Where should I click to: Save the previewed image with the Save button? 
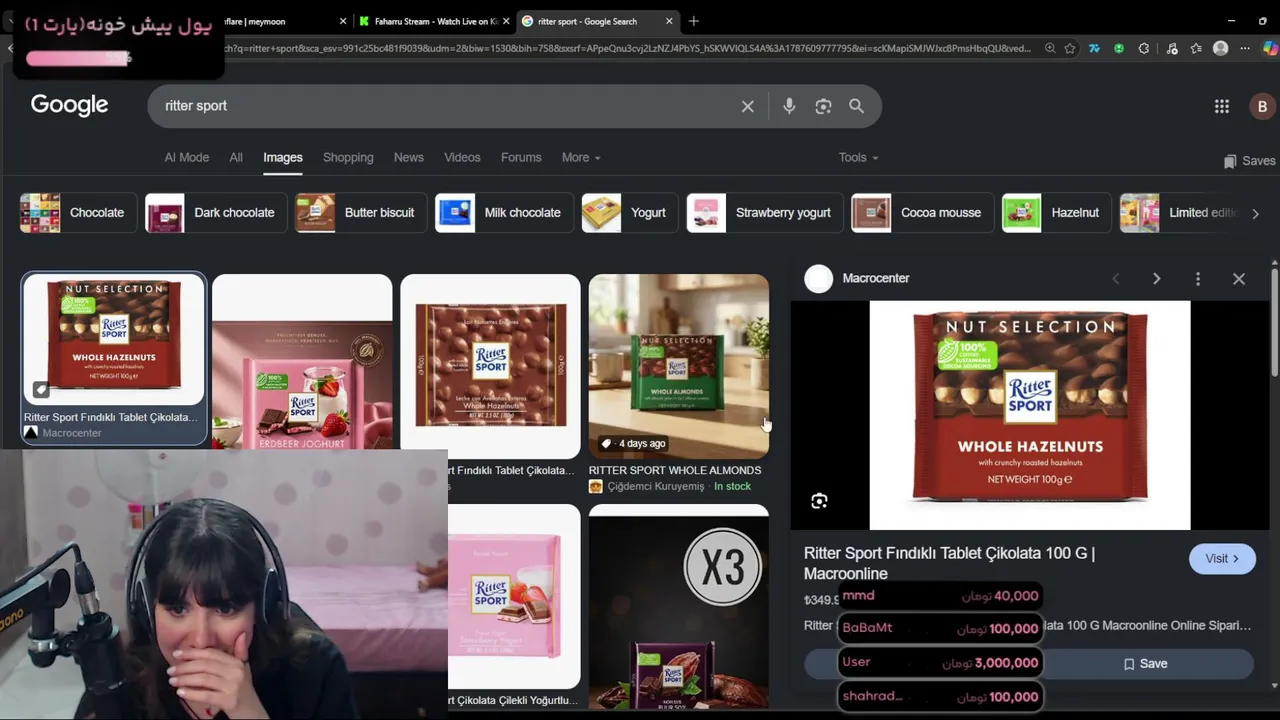1145,664
